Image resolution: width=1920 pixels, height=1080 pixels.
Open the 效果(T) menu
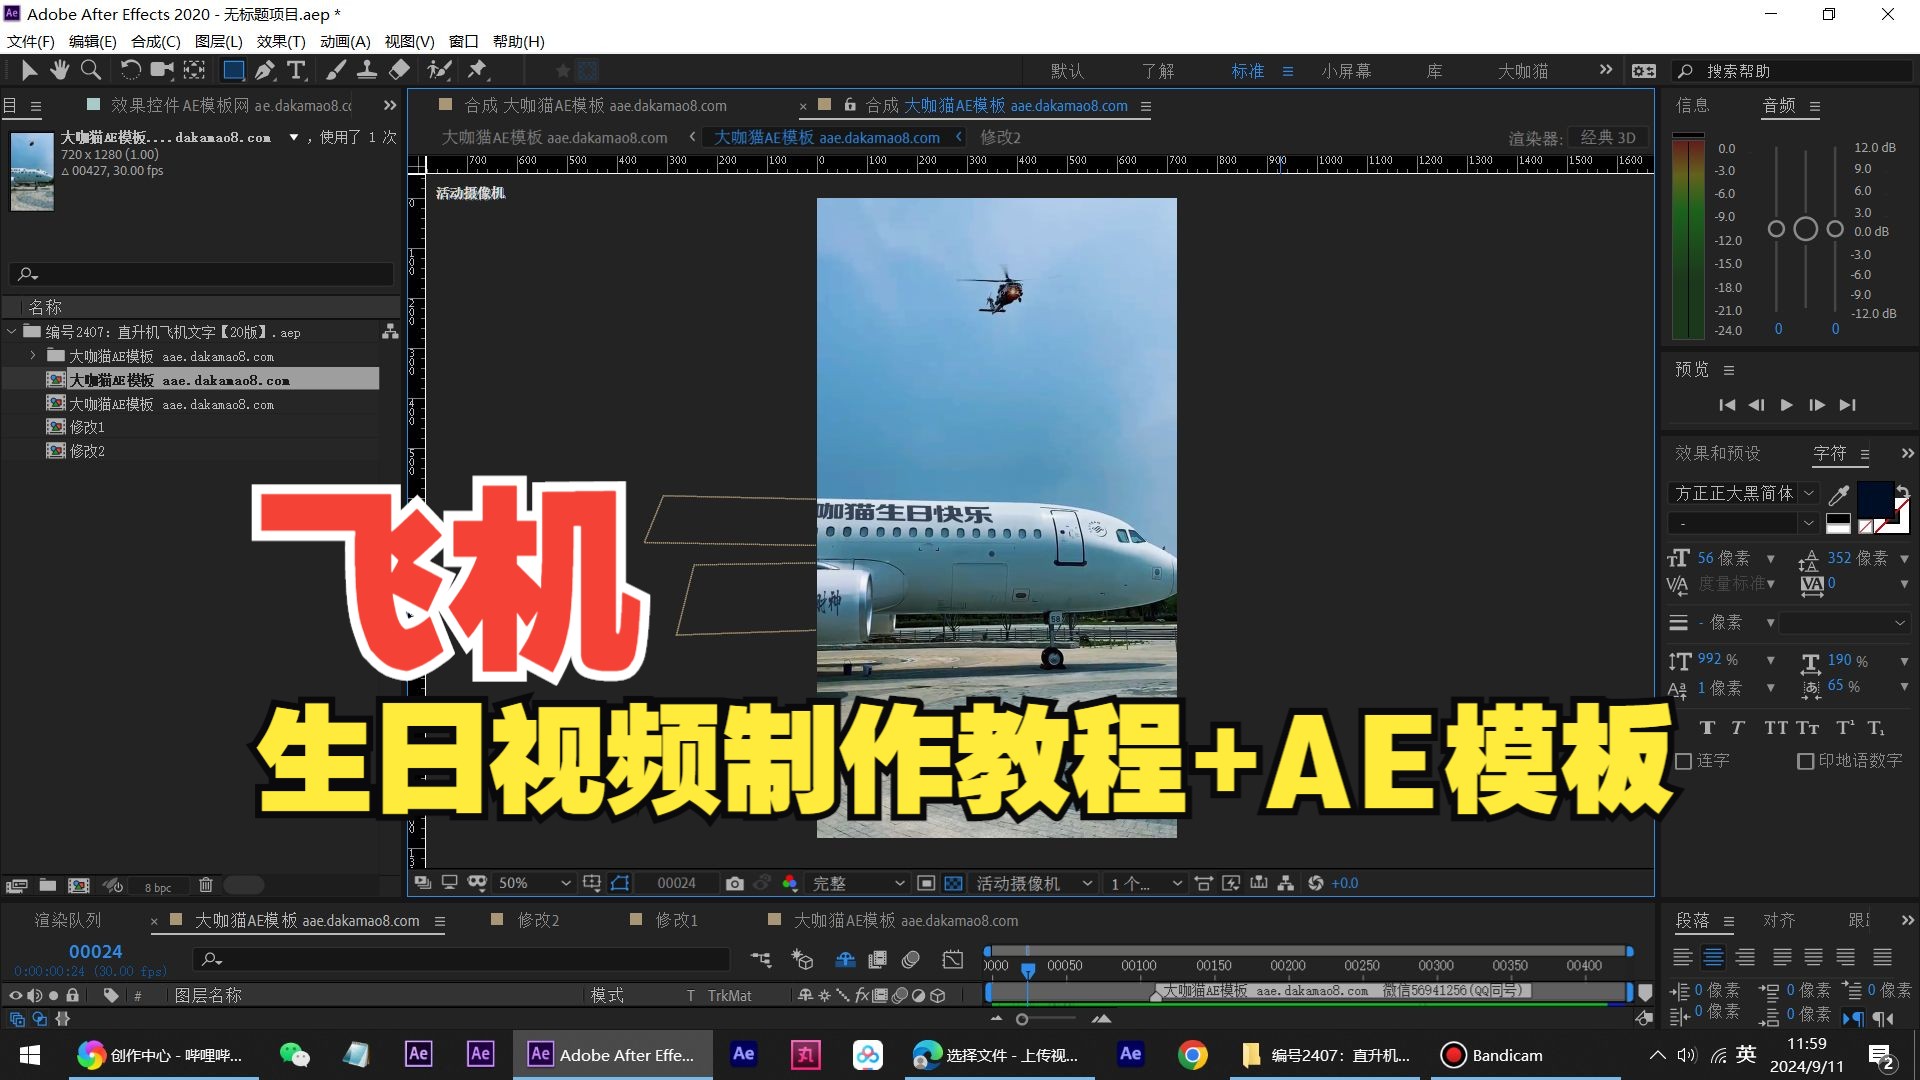pos(281,41)
